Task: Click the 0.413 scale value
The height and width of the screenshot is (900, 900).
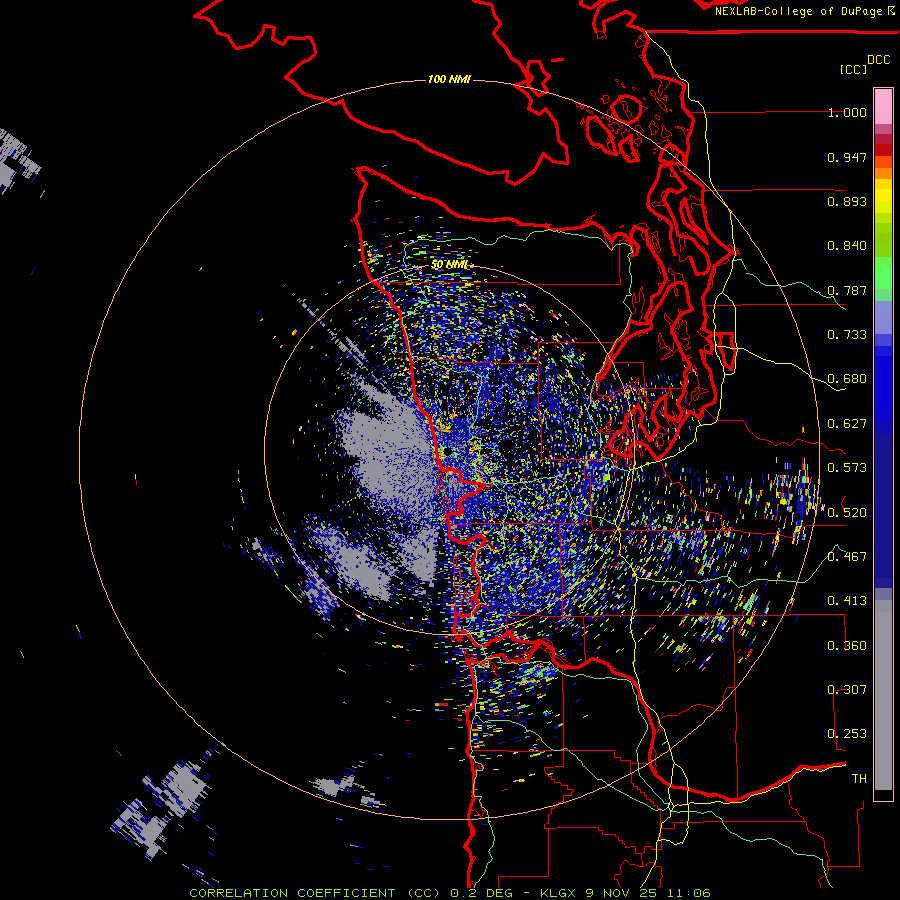Action: coord(847,601)
